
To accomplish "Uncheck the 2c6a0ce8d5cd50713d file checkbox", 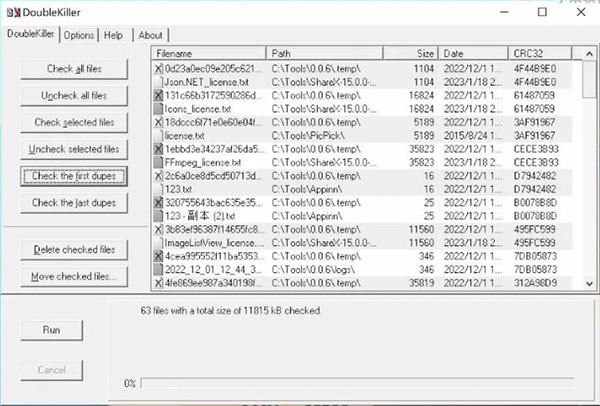I will click(158, 176).
